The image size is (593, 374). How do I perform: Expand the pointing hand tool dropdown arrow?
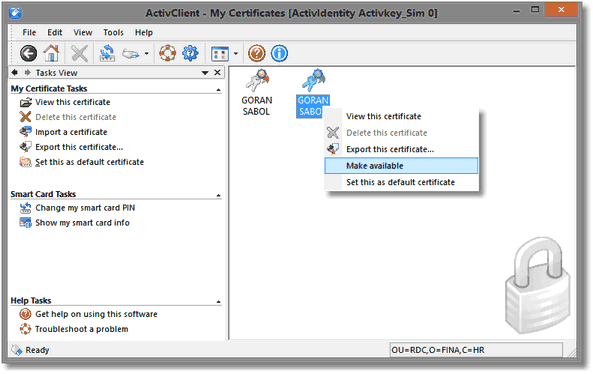point(146,54)
